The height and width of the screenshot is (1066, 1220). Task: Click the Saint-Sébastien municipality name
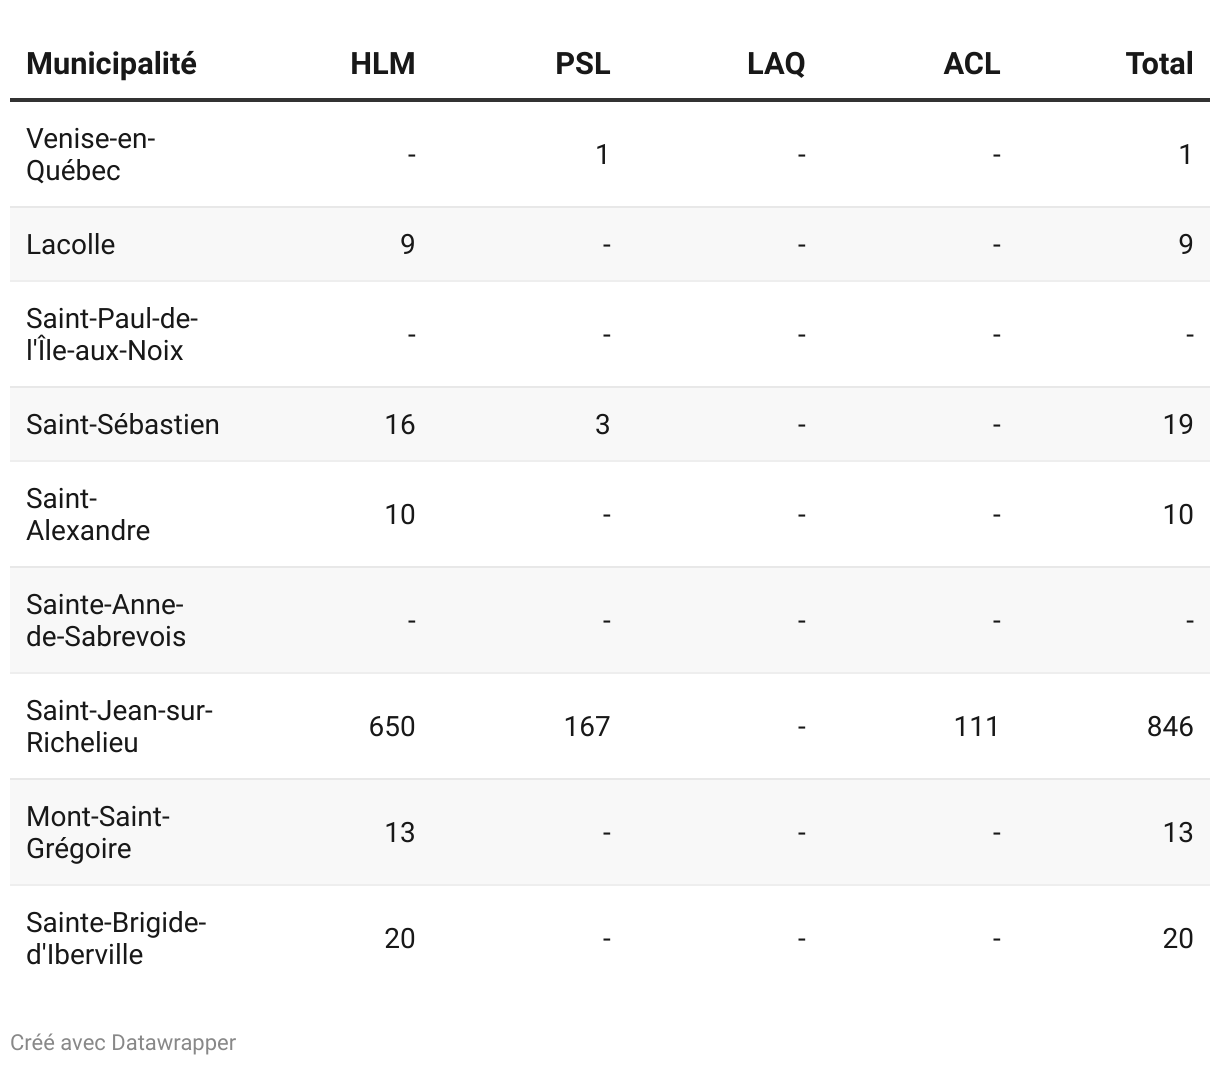click(x=123, y=424)
